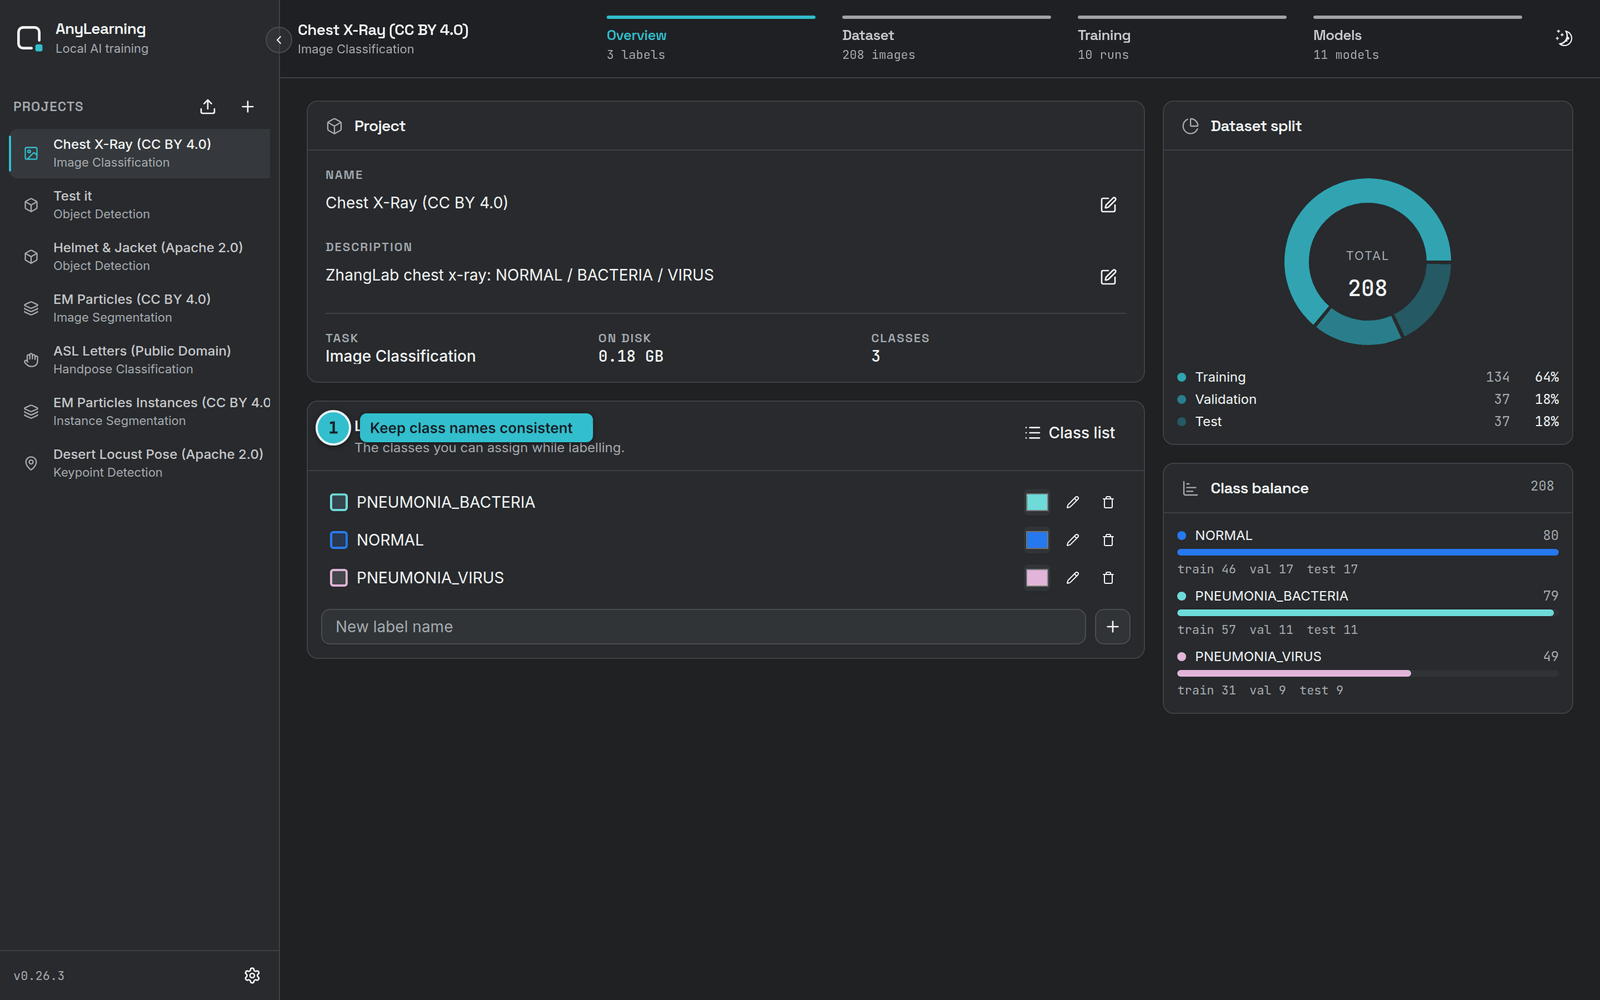Click the add label plus button
The width and height of the screenshot is (1600, 1000).
click(x=1113, y=627)
